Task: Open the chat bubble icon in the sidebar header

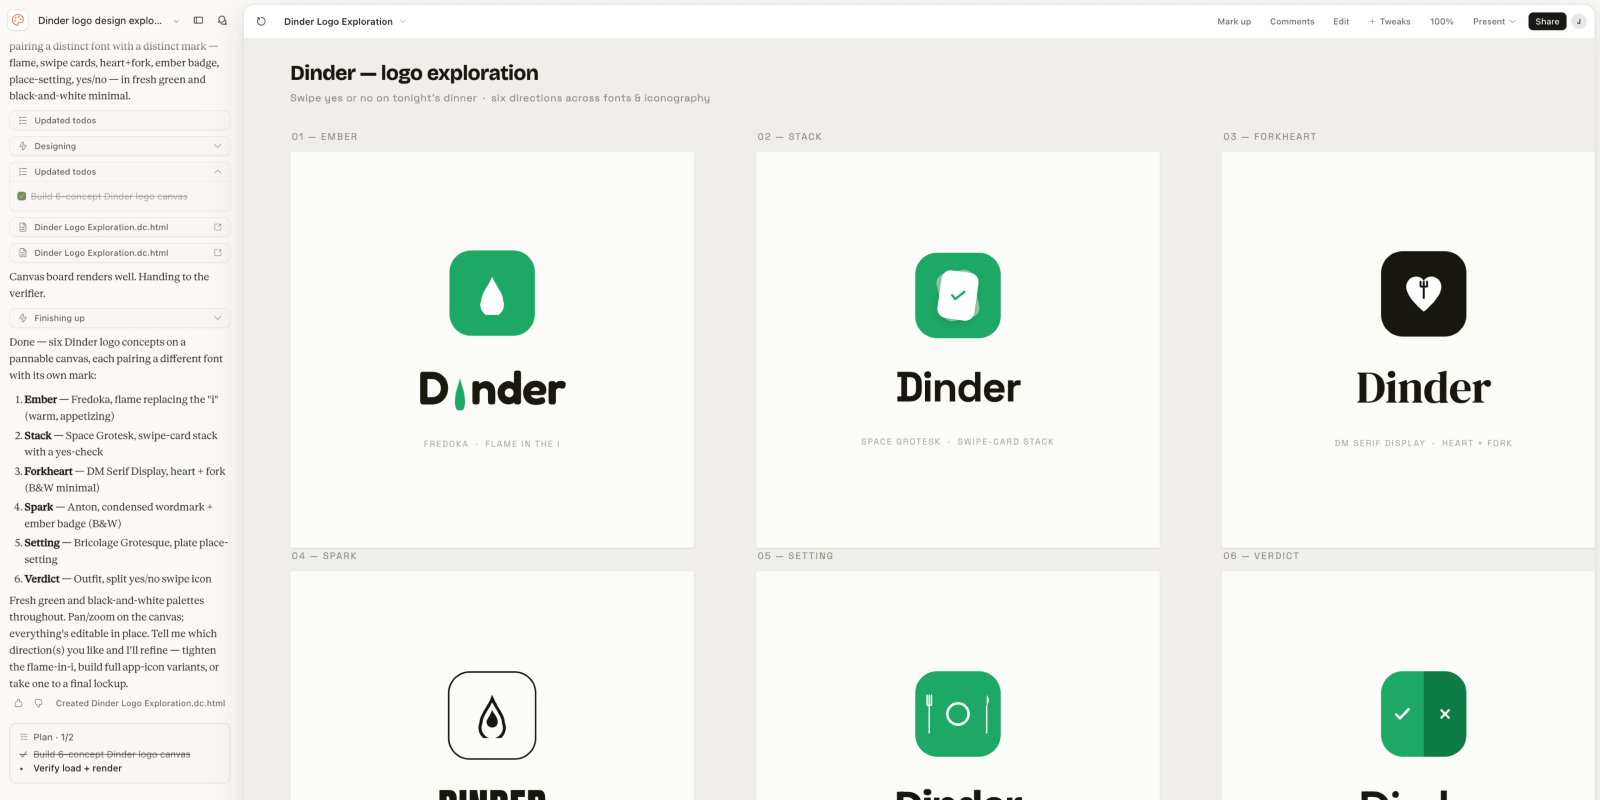Action: (222, 20)
